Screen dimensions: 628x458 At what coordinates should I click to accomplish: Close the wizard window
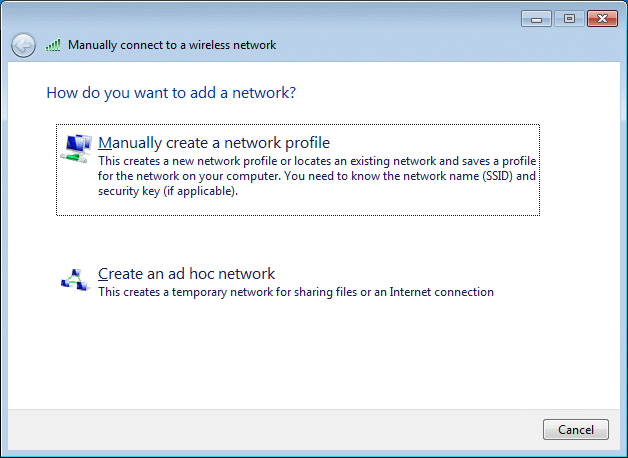click(602, 19)
